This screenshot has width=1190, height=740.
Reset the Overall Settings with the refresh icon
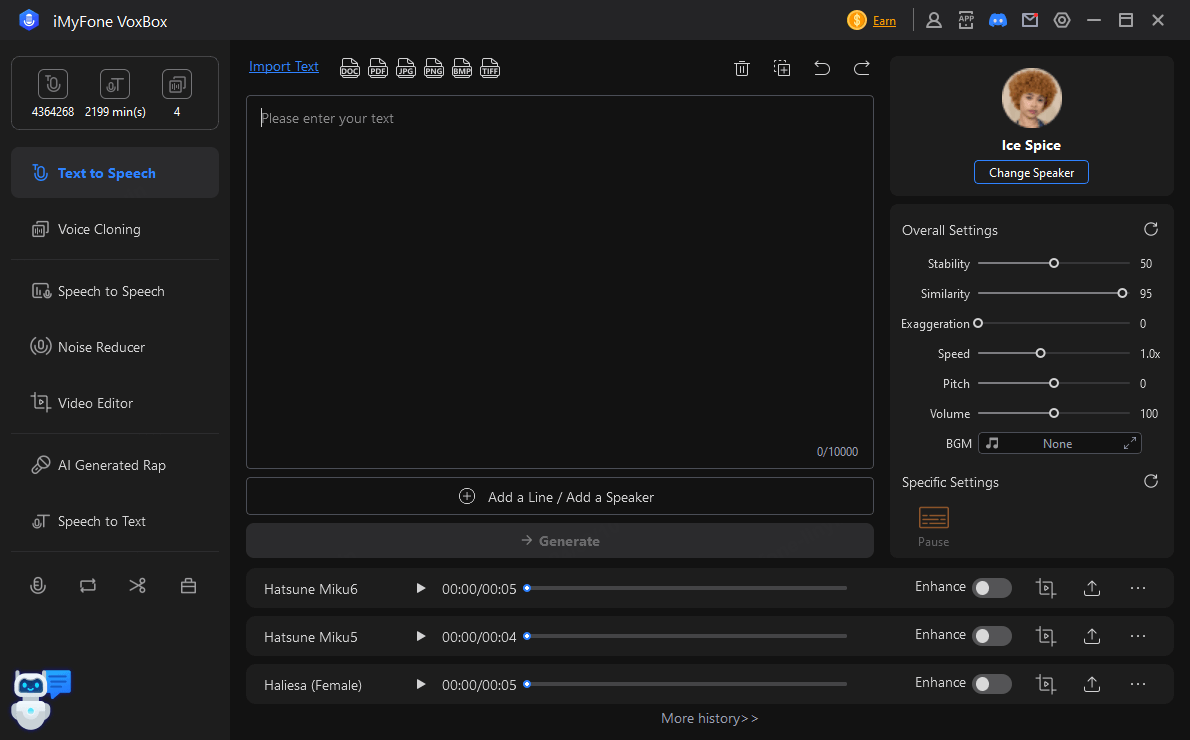click(1151, 229)
